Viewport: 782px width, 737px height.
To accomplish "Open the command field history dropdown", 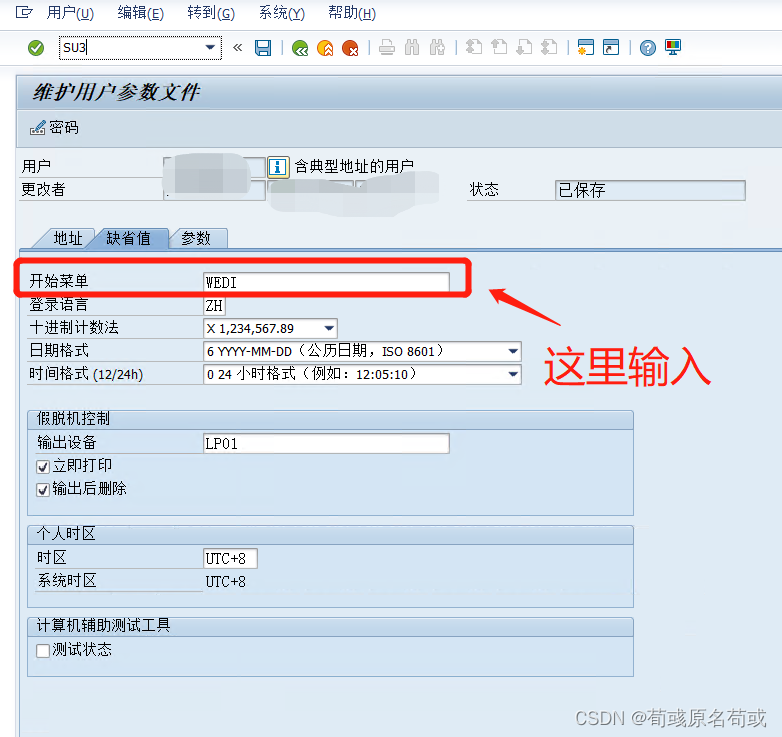I will point(210,48).
